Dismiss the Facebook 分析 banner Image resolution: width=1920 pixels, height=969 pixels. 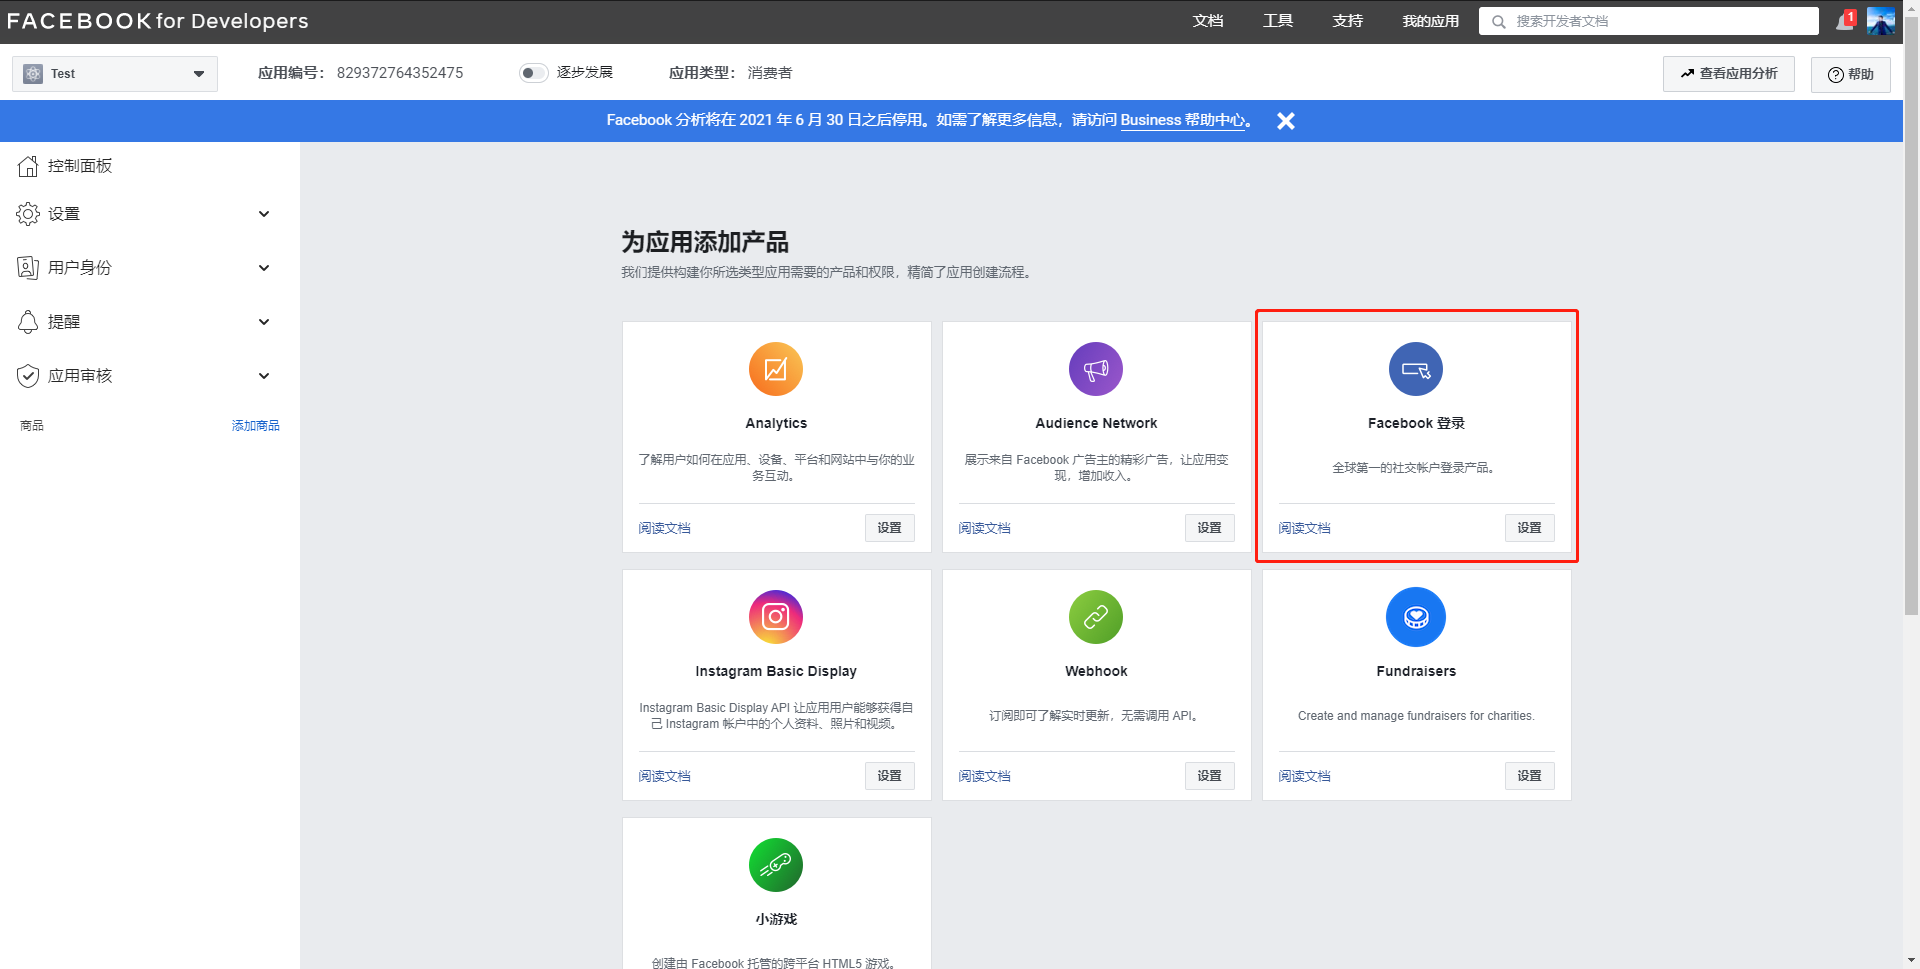click(x=1286, y=121)
